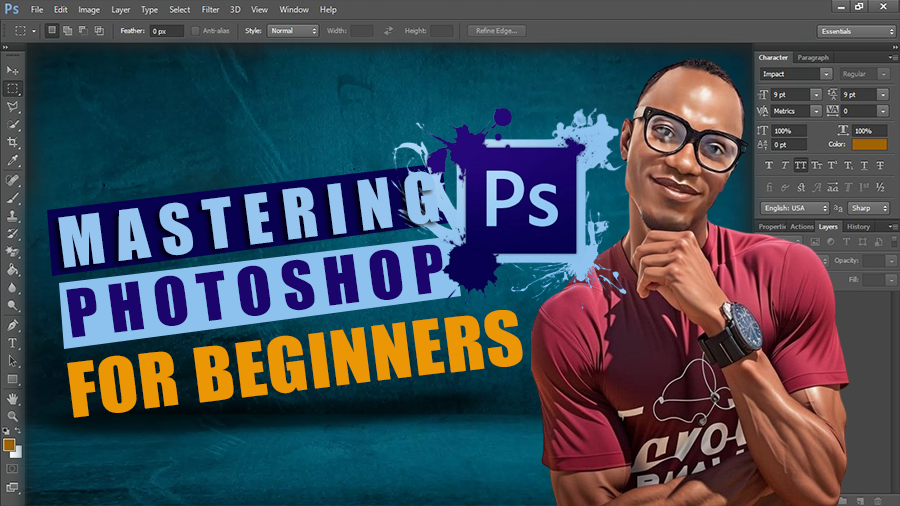Select the Healing Brush tool

[12, 180]
